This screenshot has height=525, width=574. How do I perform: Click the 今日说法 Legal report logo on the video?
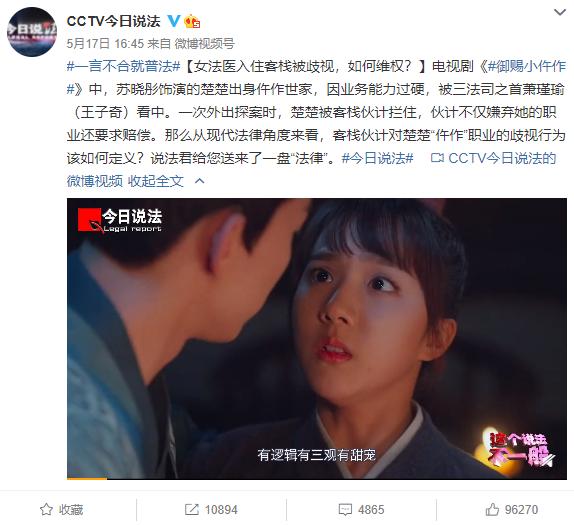click(x=120, y=220)
